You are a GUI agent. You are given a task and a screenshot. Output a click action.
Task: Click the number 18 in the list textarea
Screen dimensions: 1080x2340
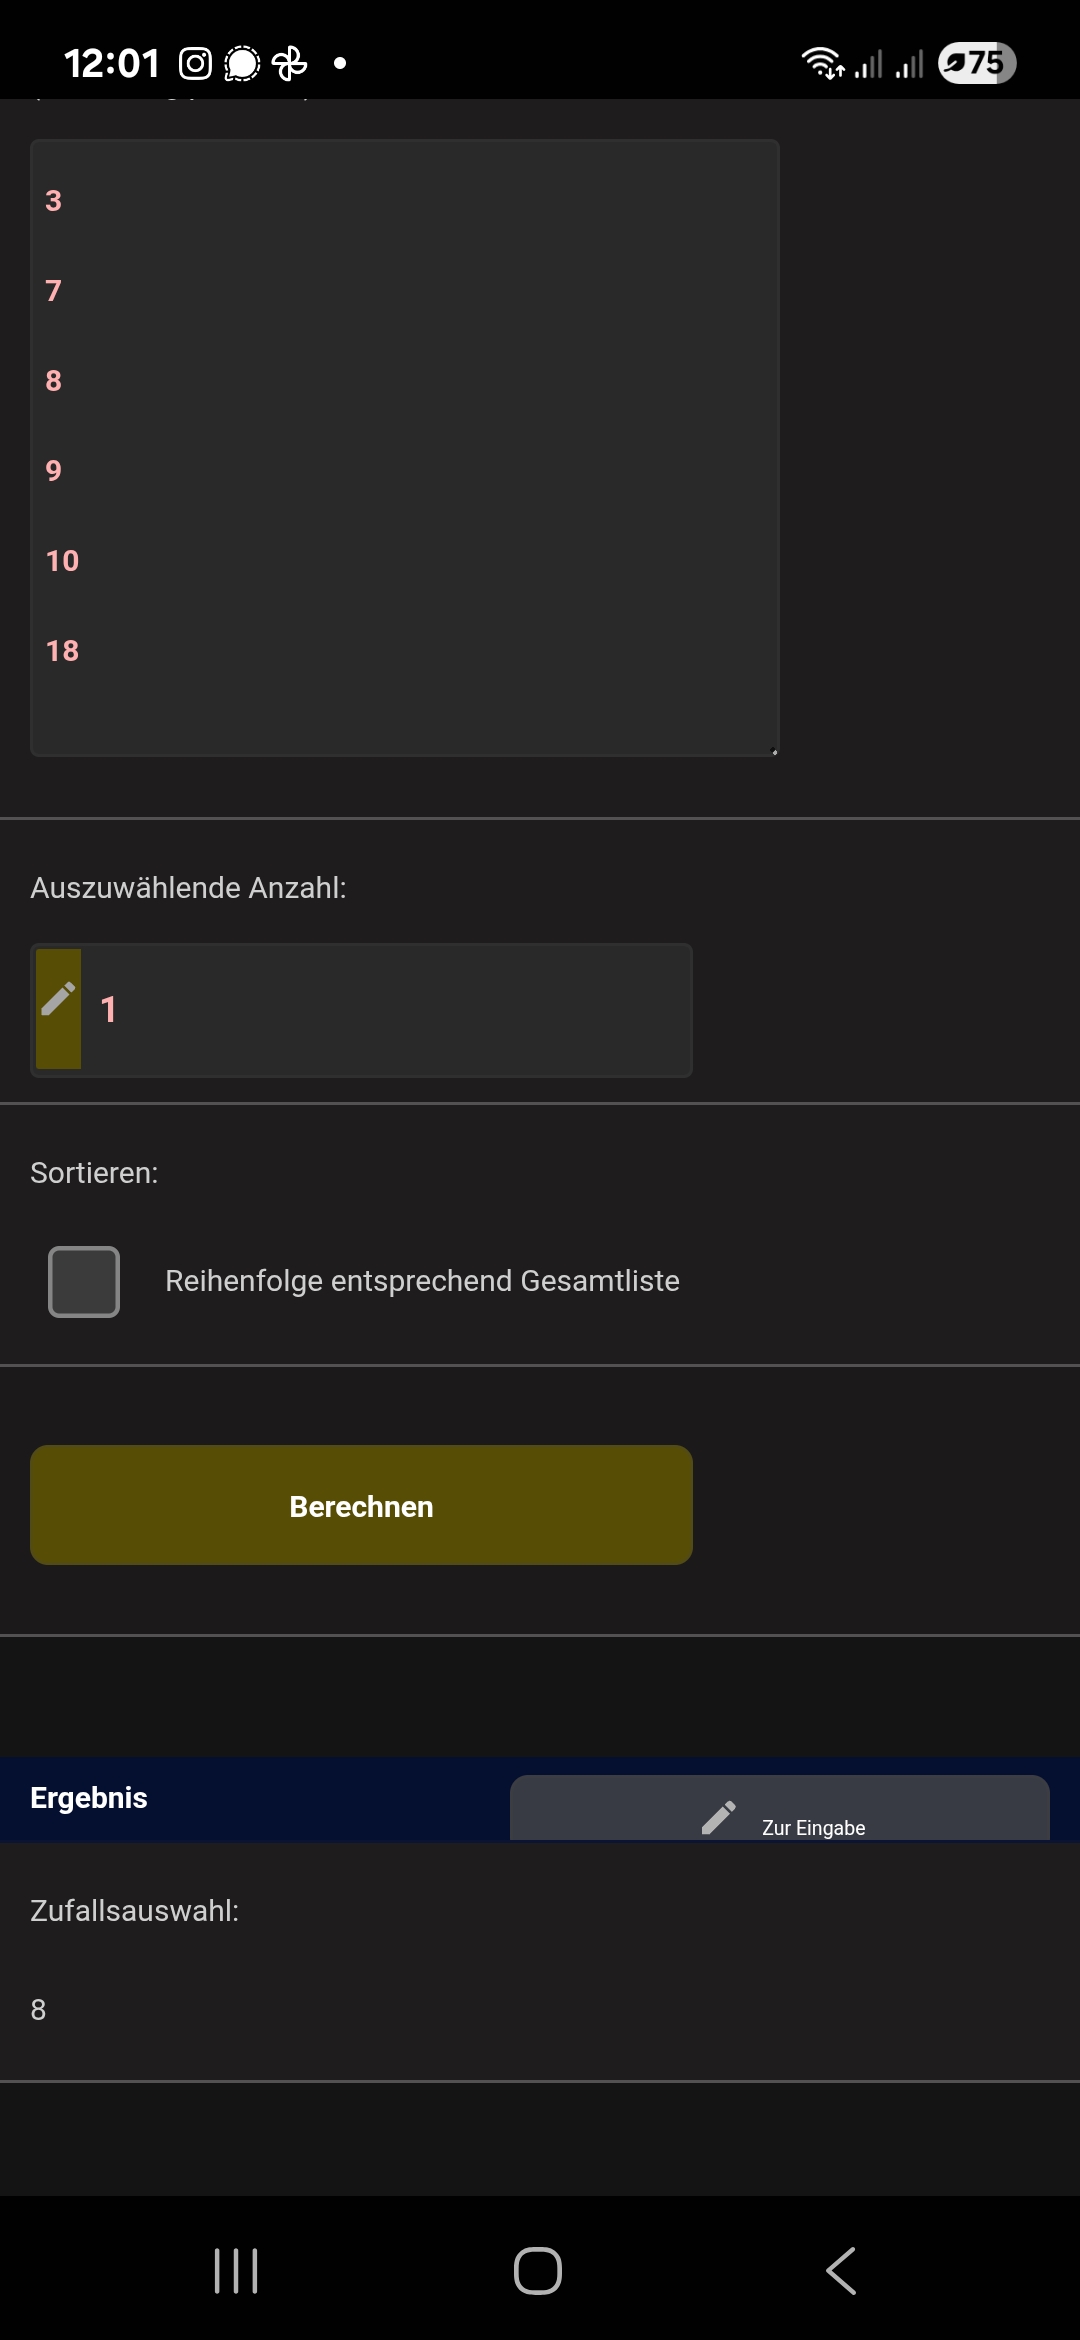[x=62, y=651]
